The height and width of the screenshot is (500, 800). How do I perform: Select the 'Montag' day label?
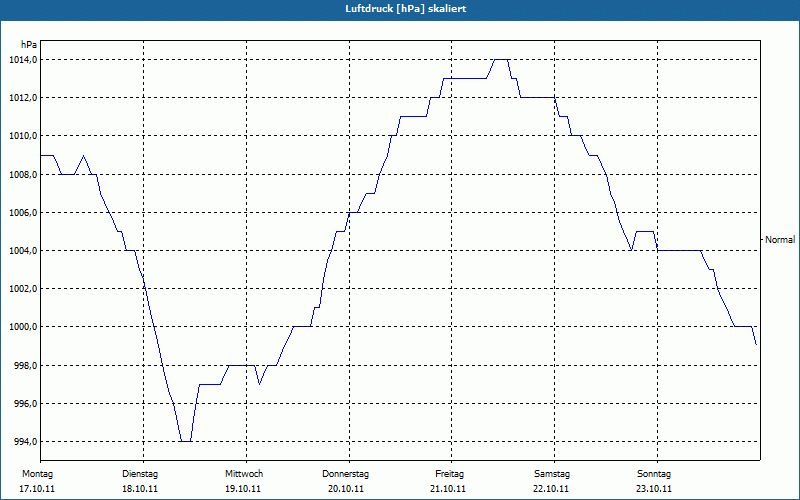tap(37, 474)
